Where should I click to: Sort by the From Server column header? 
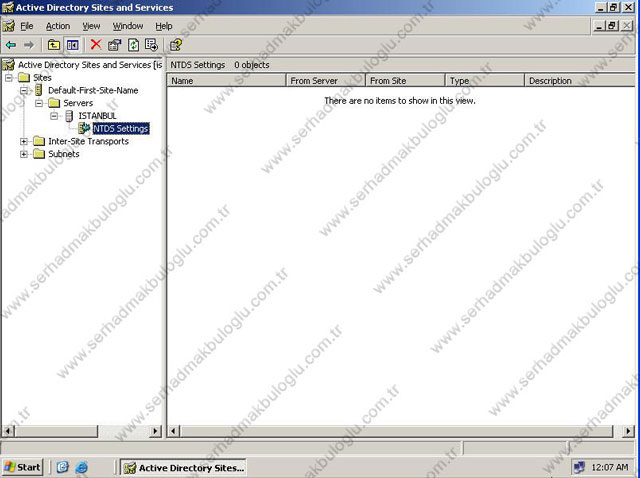point(325,80)
